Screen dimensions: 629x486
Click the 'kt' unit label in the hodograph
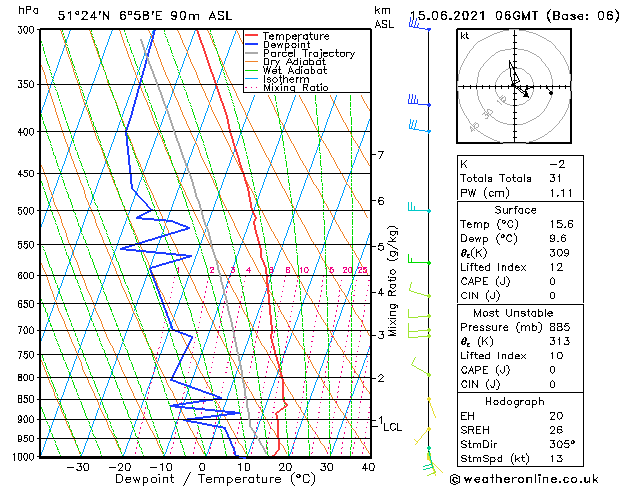[465, 36]
